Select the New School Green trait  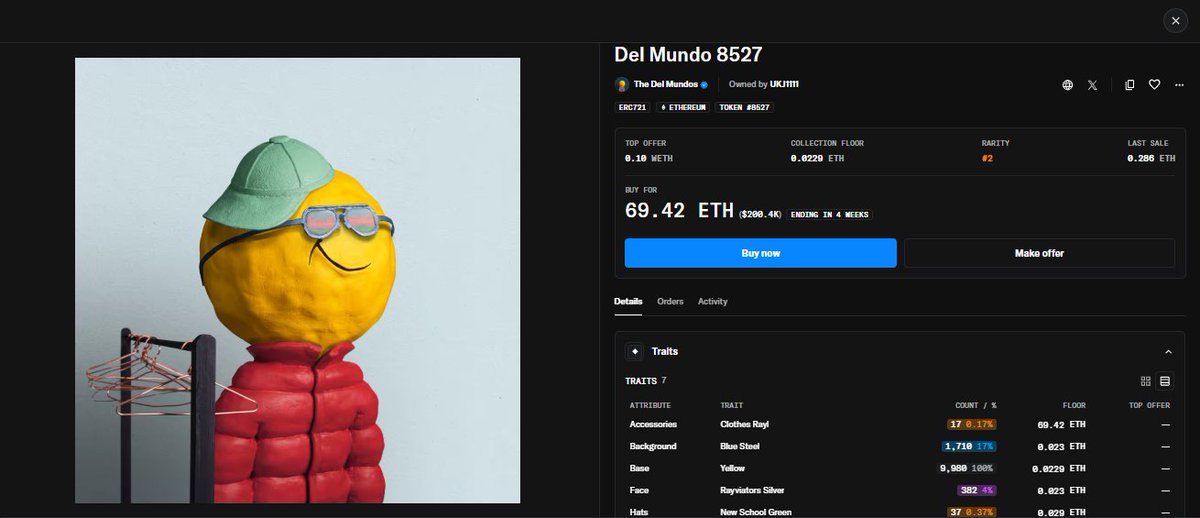click(x=755, y=512)
